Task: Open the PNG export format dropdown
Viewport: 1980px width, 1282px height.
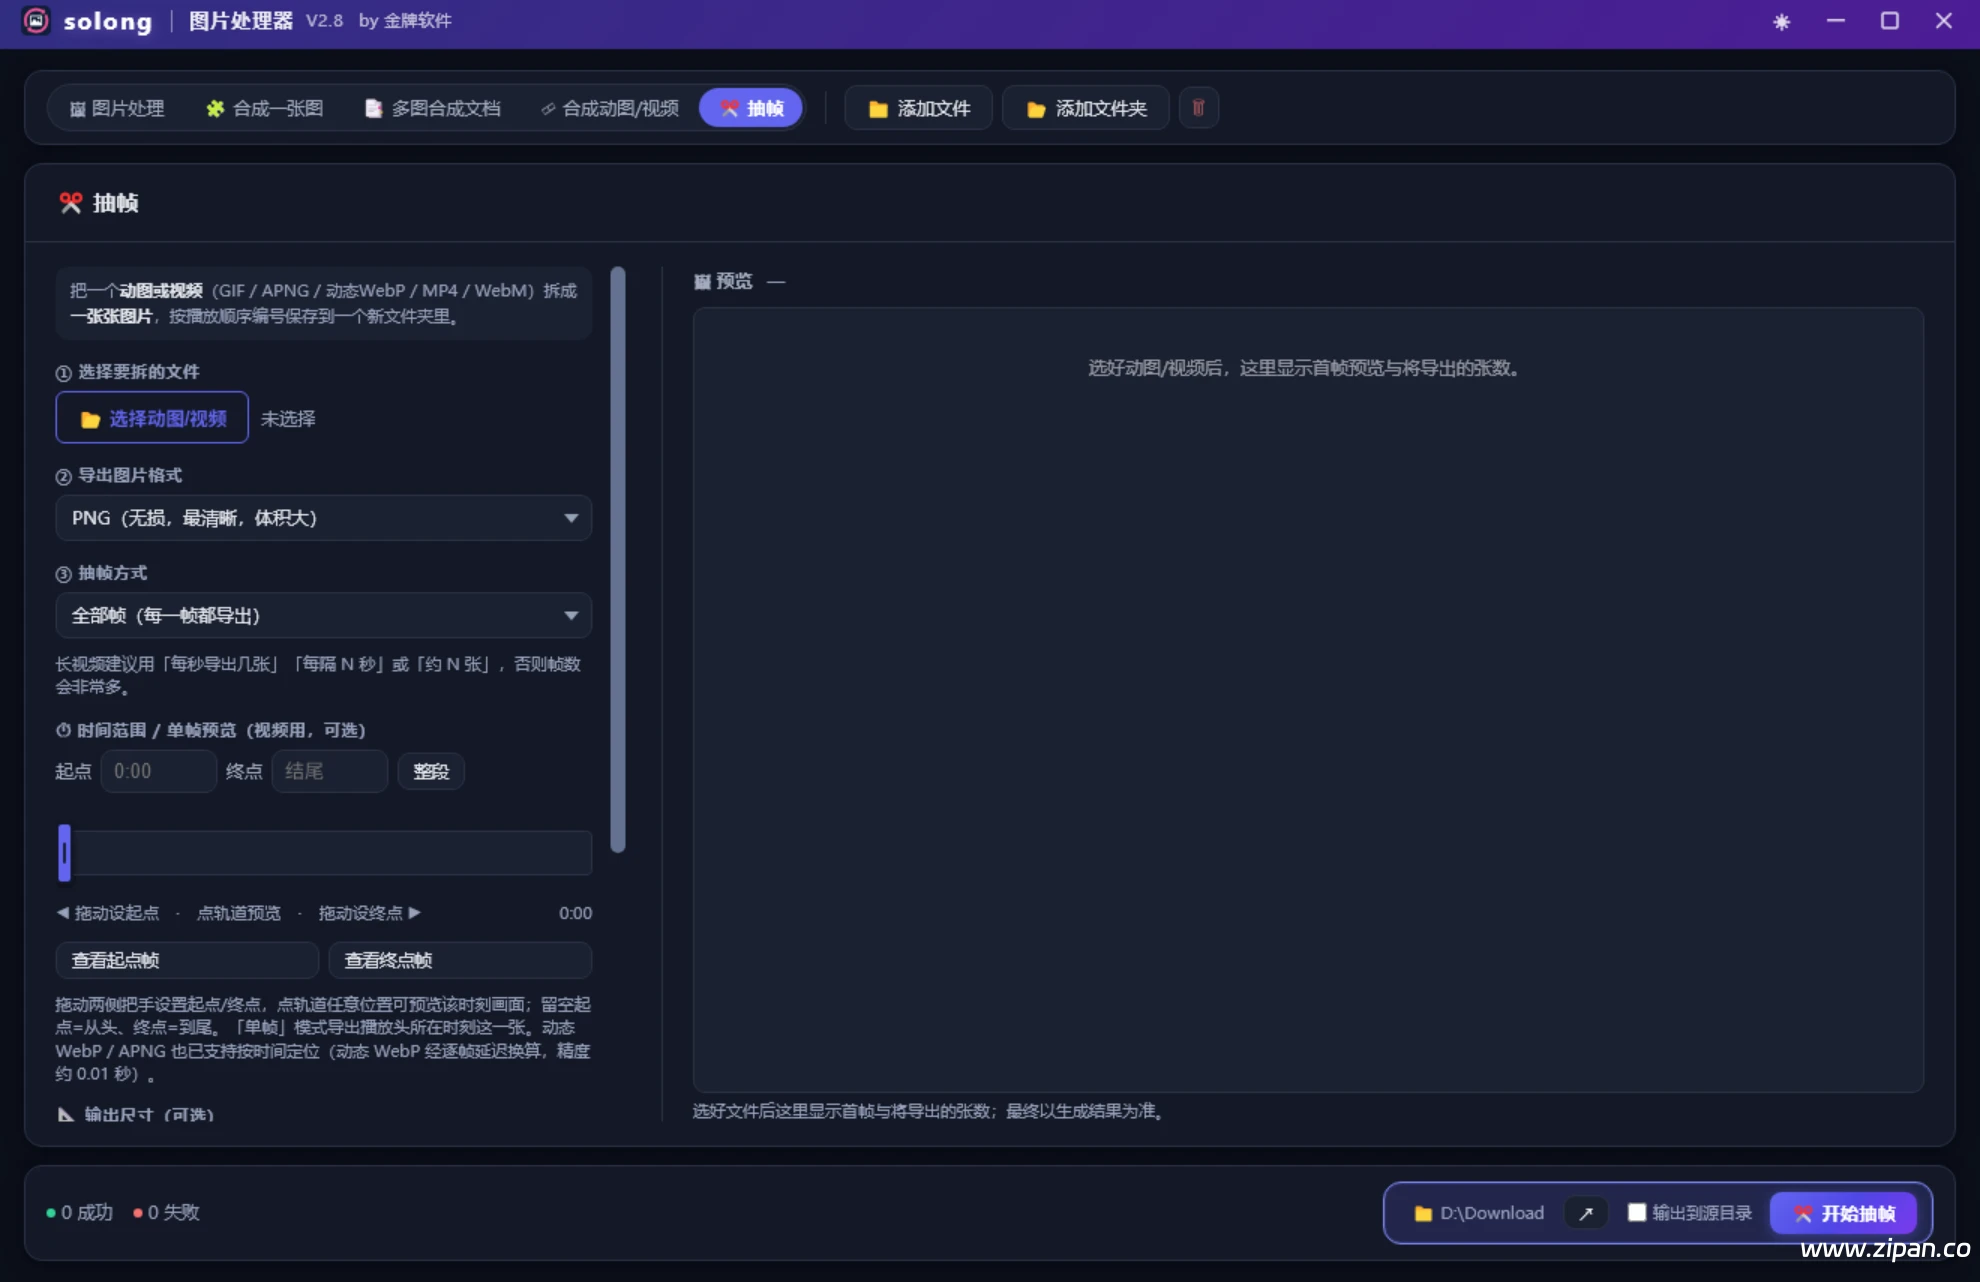Action: pos(324,518)
